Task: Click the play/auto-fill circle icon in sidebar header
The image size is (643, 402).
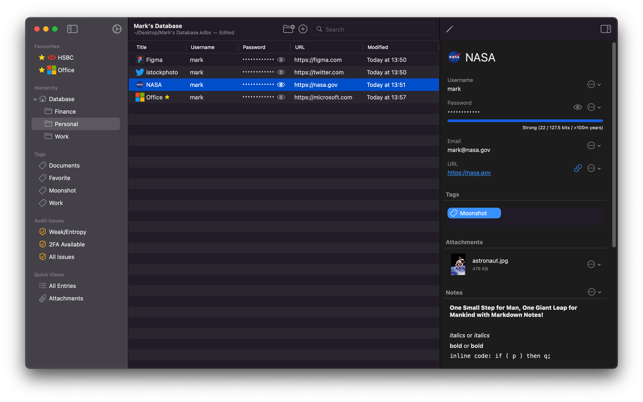Action: (x=117, y=29)
